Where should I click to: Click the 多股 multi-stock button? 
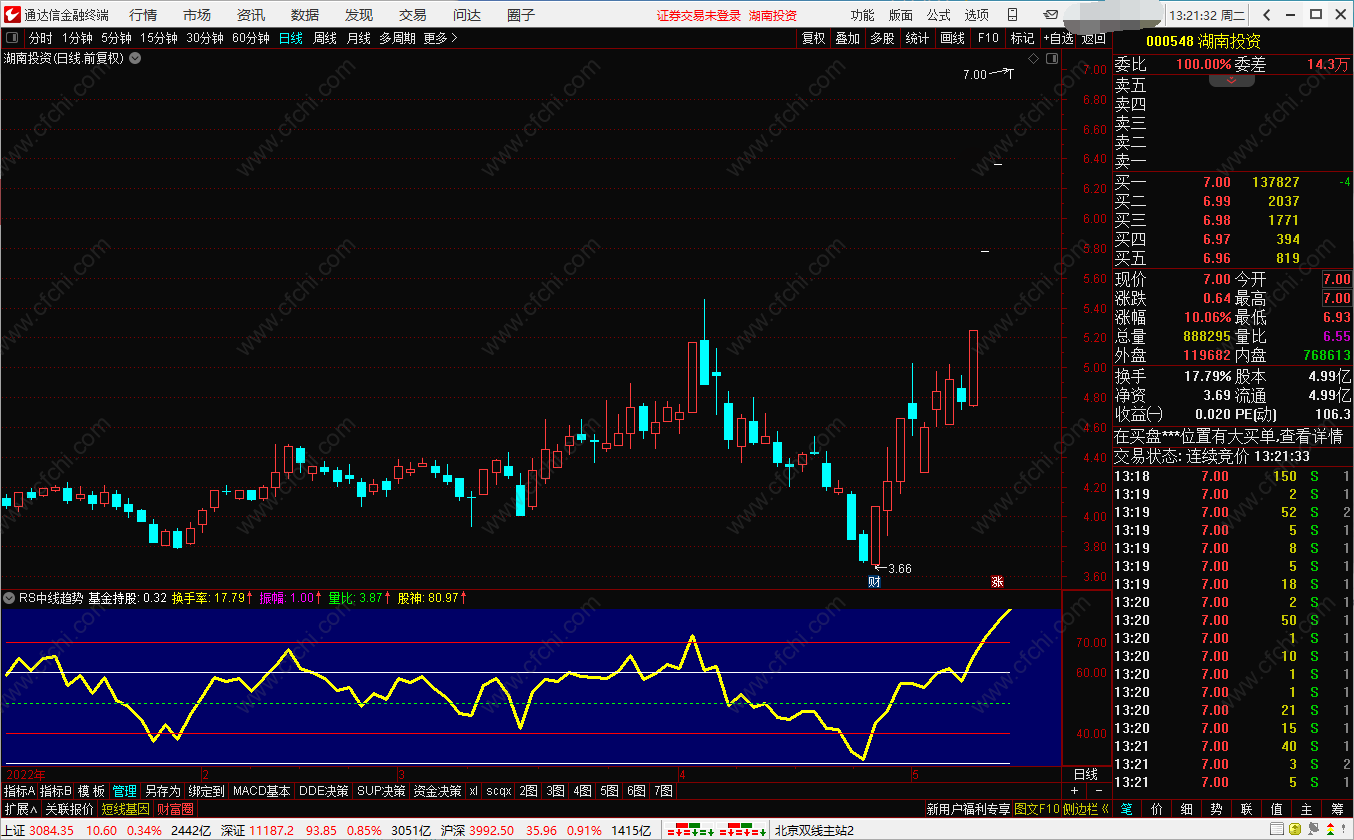pyautogui.click(x=882, y=38)
